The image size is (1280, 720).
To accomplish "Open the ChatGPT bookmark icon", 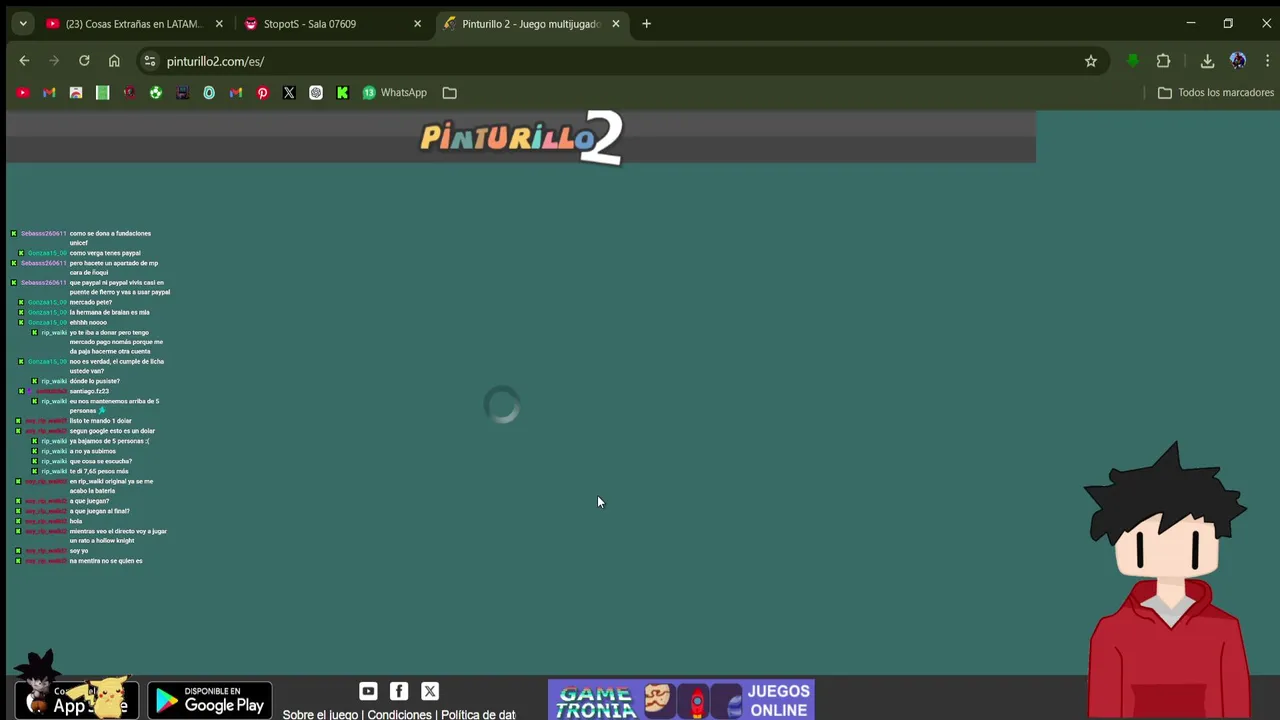I will [x=316, y=93].
